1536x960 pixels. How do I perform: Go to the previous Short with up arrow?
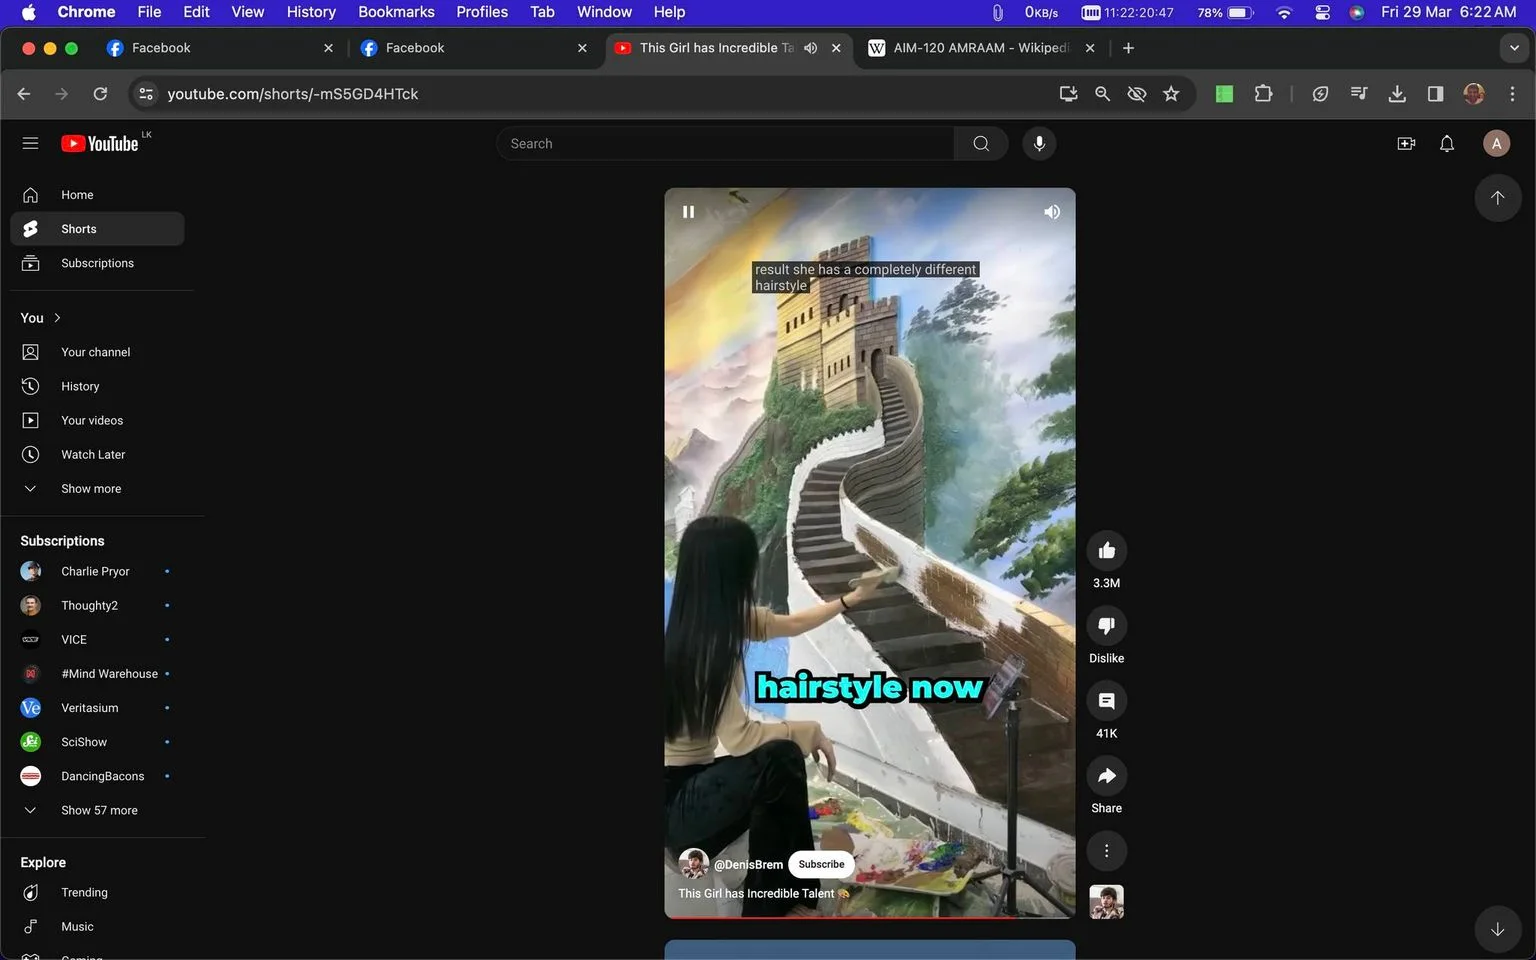[1498, 198]
